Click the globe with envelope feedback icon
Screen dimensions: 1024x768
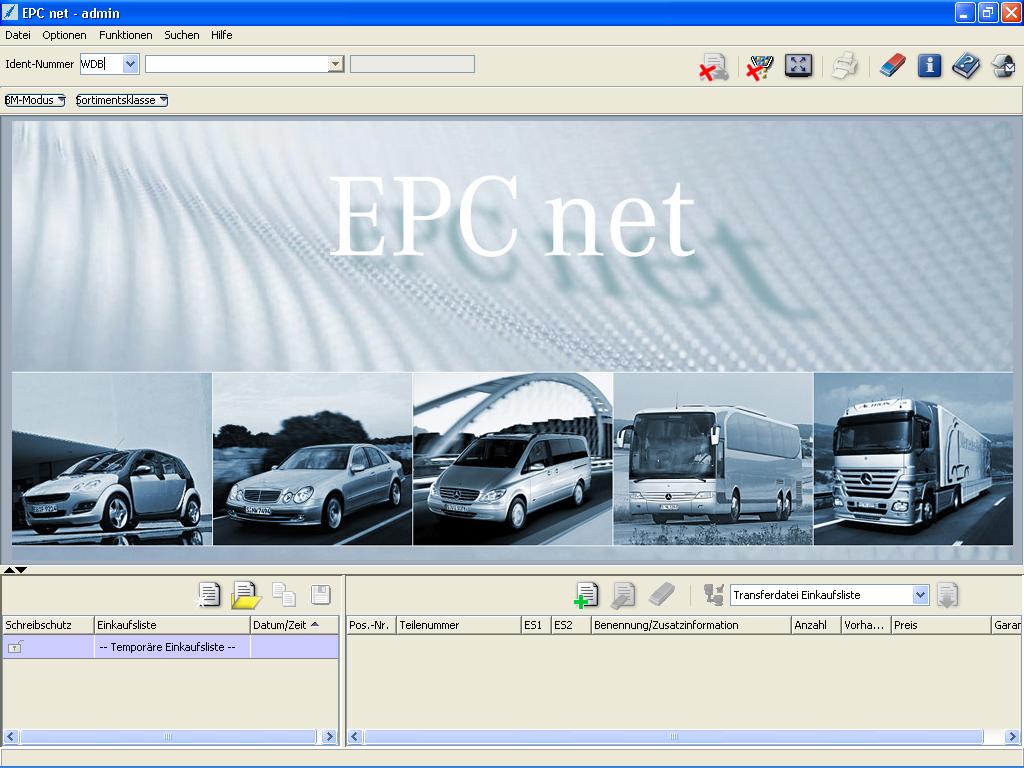pos(1003,66)
